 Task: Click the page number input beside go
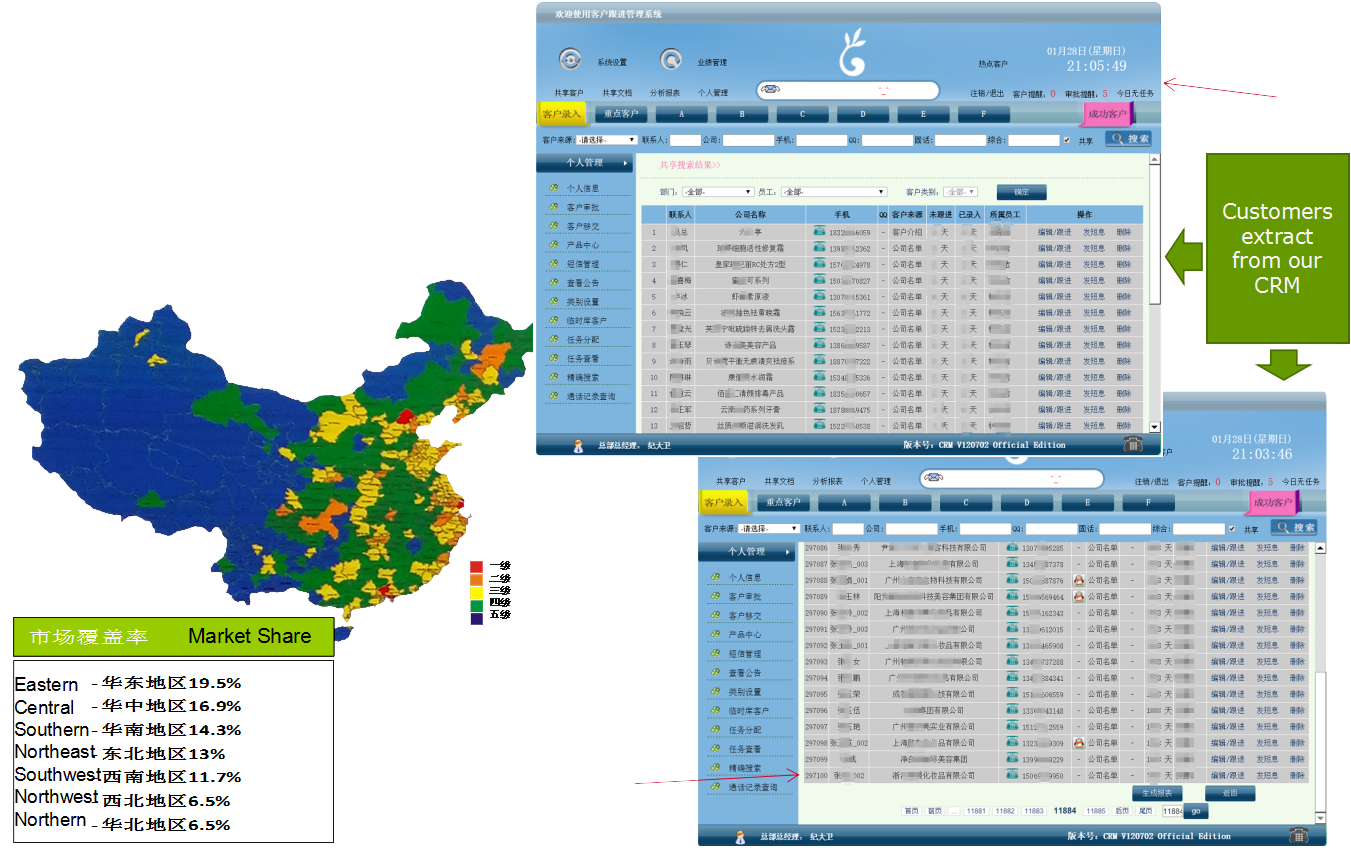1173,813
